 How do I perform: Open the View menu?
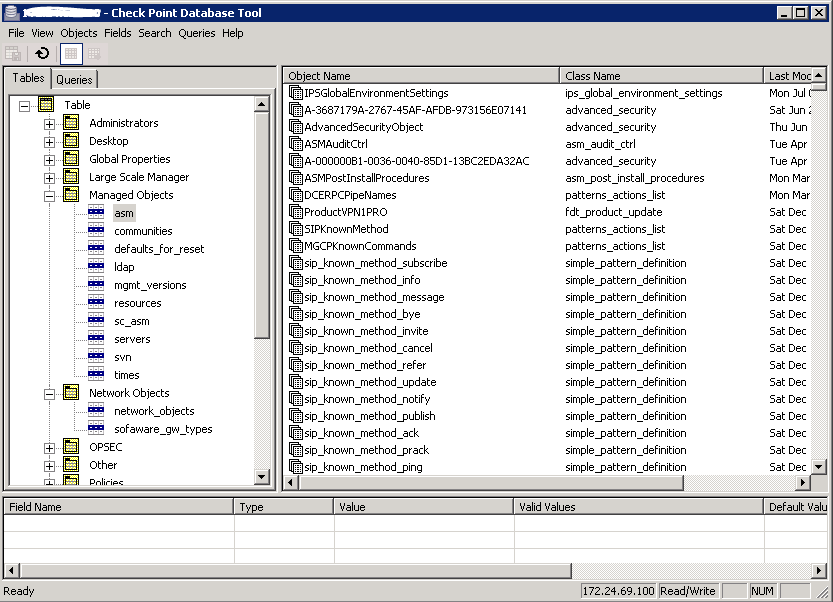42,33
